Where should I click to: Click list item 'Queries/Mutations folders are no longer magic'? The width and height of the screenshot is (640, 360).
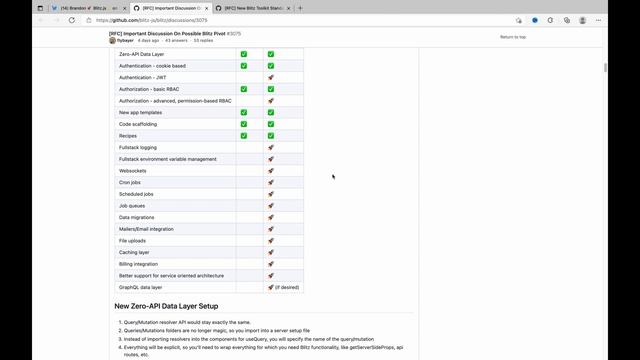tap(217, 331)
